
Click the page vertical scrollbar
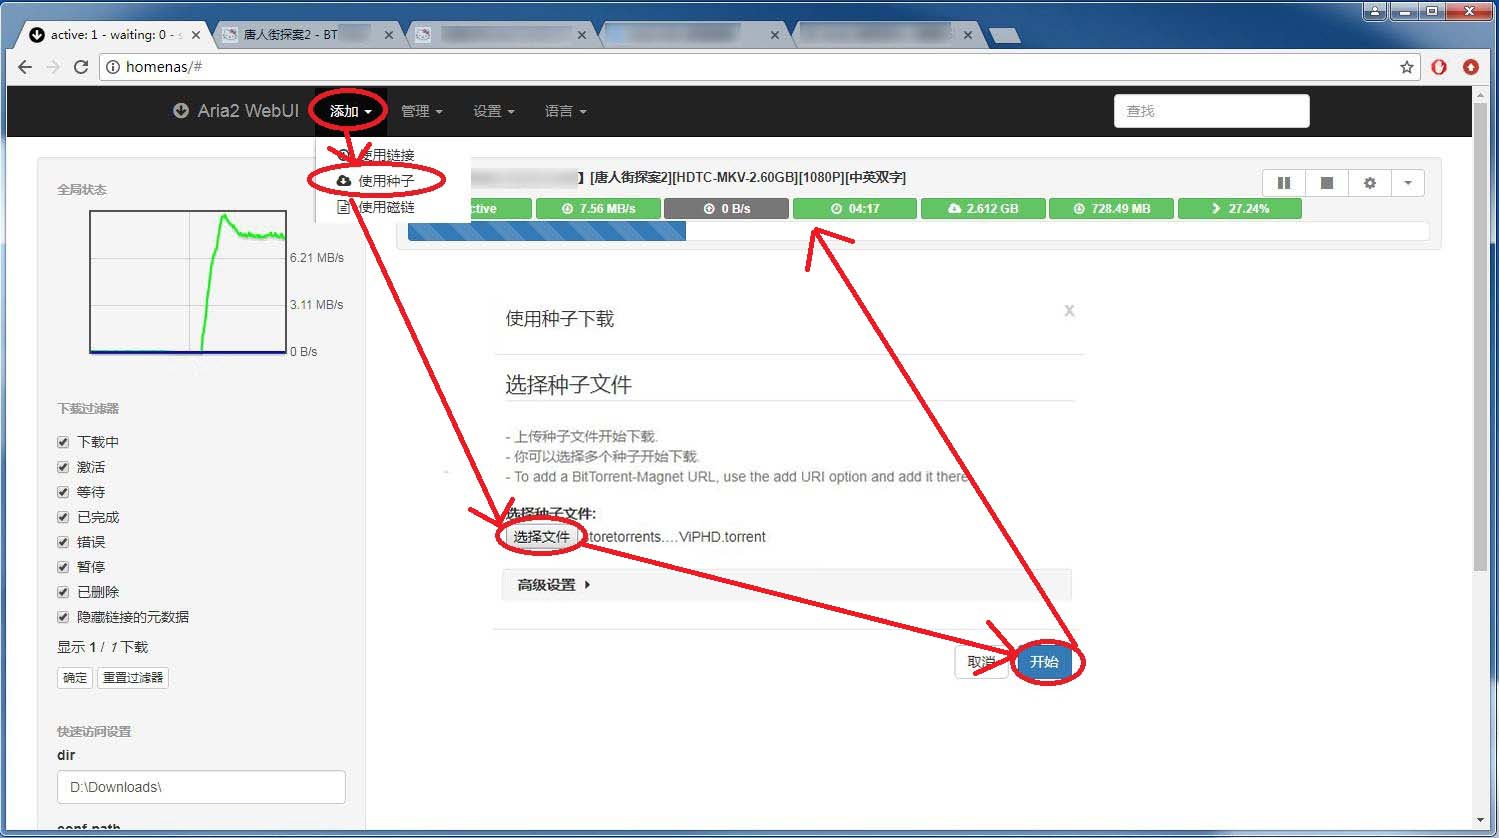click(1481, 335)
